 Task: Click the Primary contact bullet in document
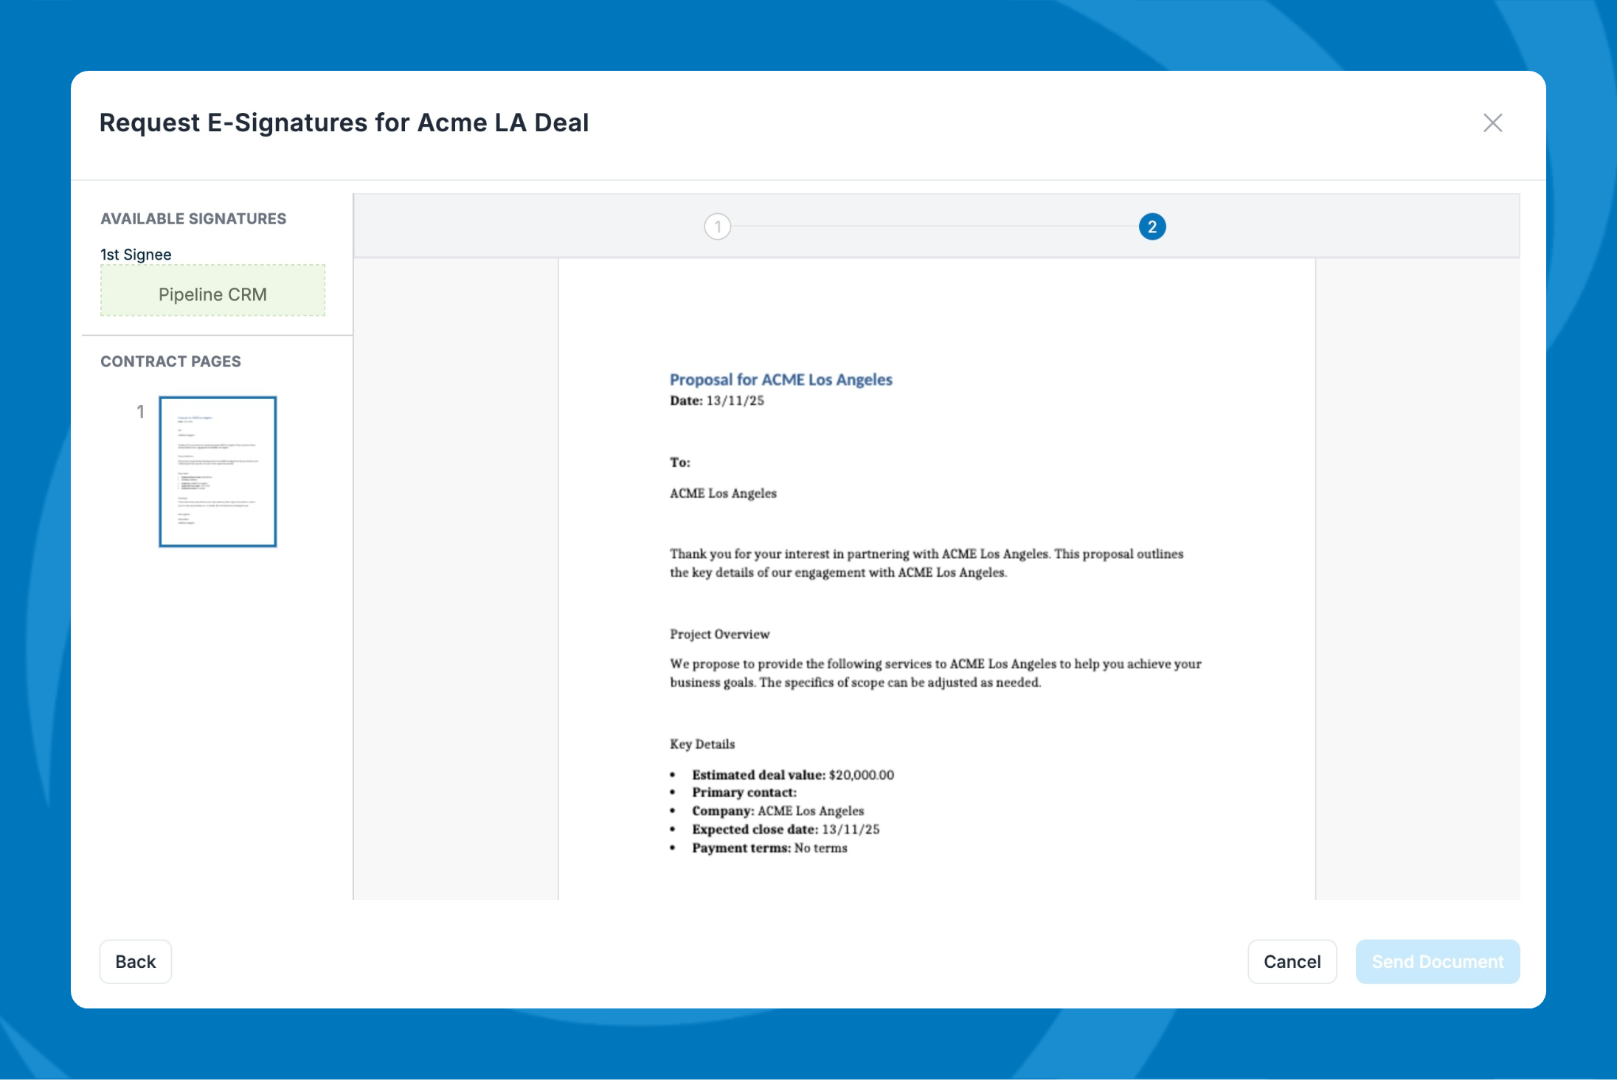tap(744, 793)
